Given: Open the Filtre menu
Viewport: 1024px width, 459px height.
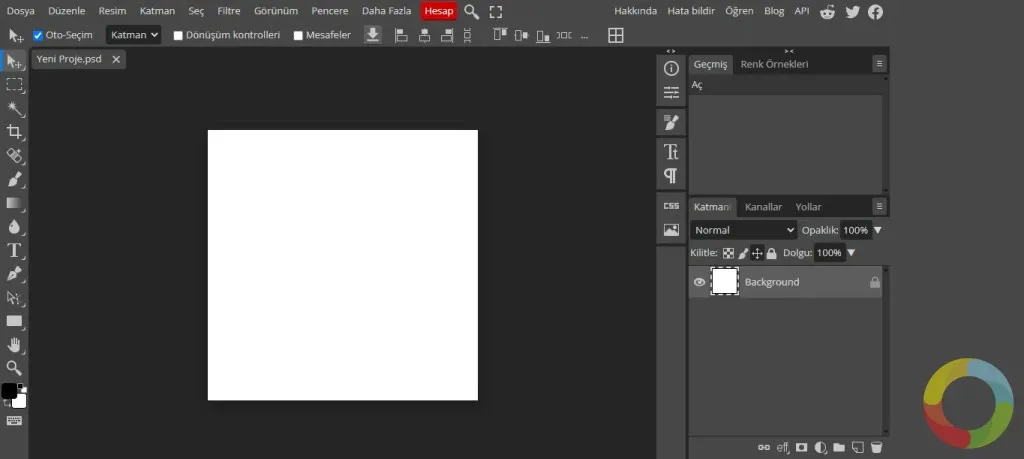Looking at the screenshot, I should click(x=229, y=11).
